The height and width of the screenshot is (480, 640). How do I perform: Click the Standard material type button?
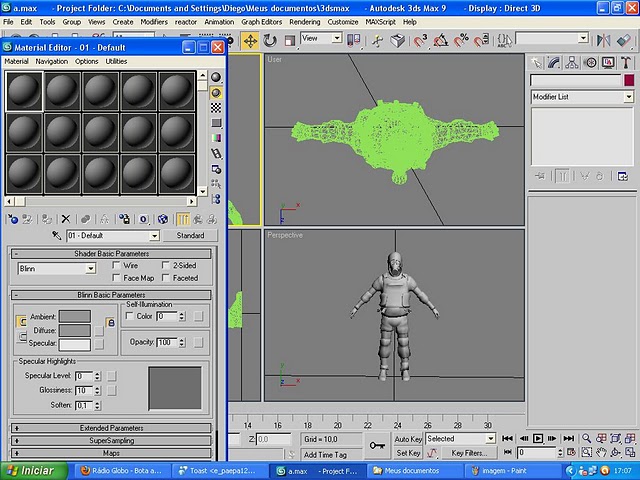click(190, 236)
